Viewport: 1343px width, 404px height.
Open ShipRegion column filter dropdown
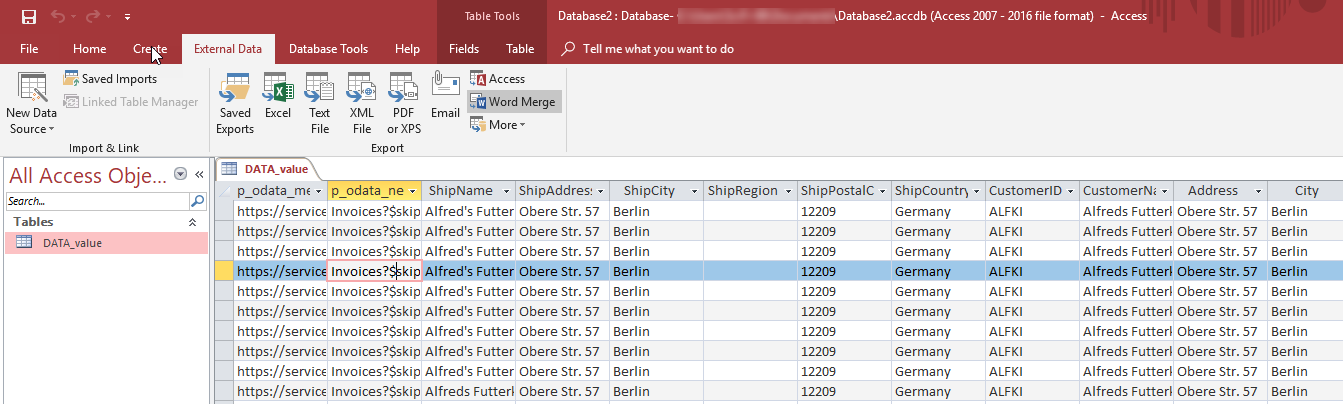tap(789, 191)
